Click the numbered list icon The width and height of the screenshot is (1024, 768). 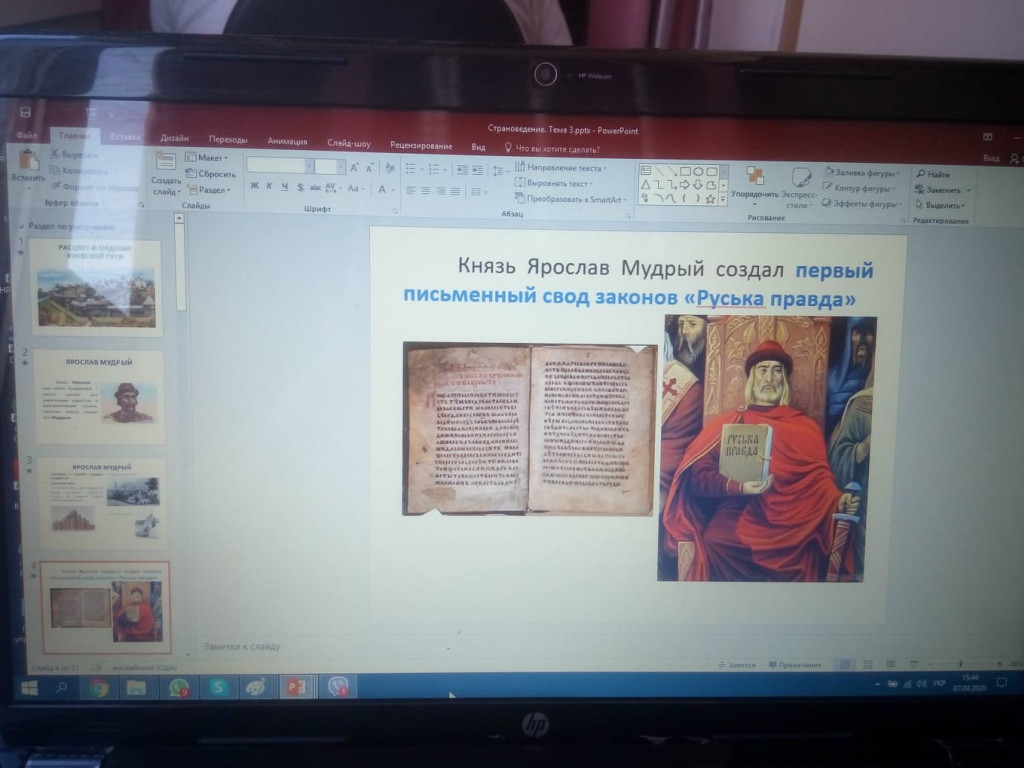pyautogui.click(x=436, y=170)
